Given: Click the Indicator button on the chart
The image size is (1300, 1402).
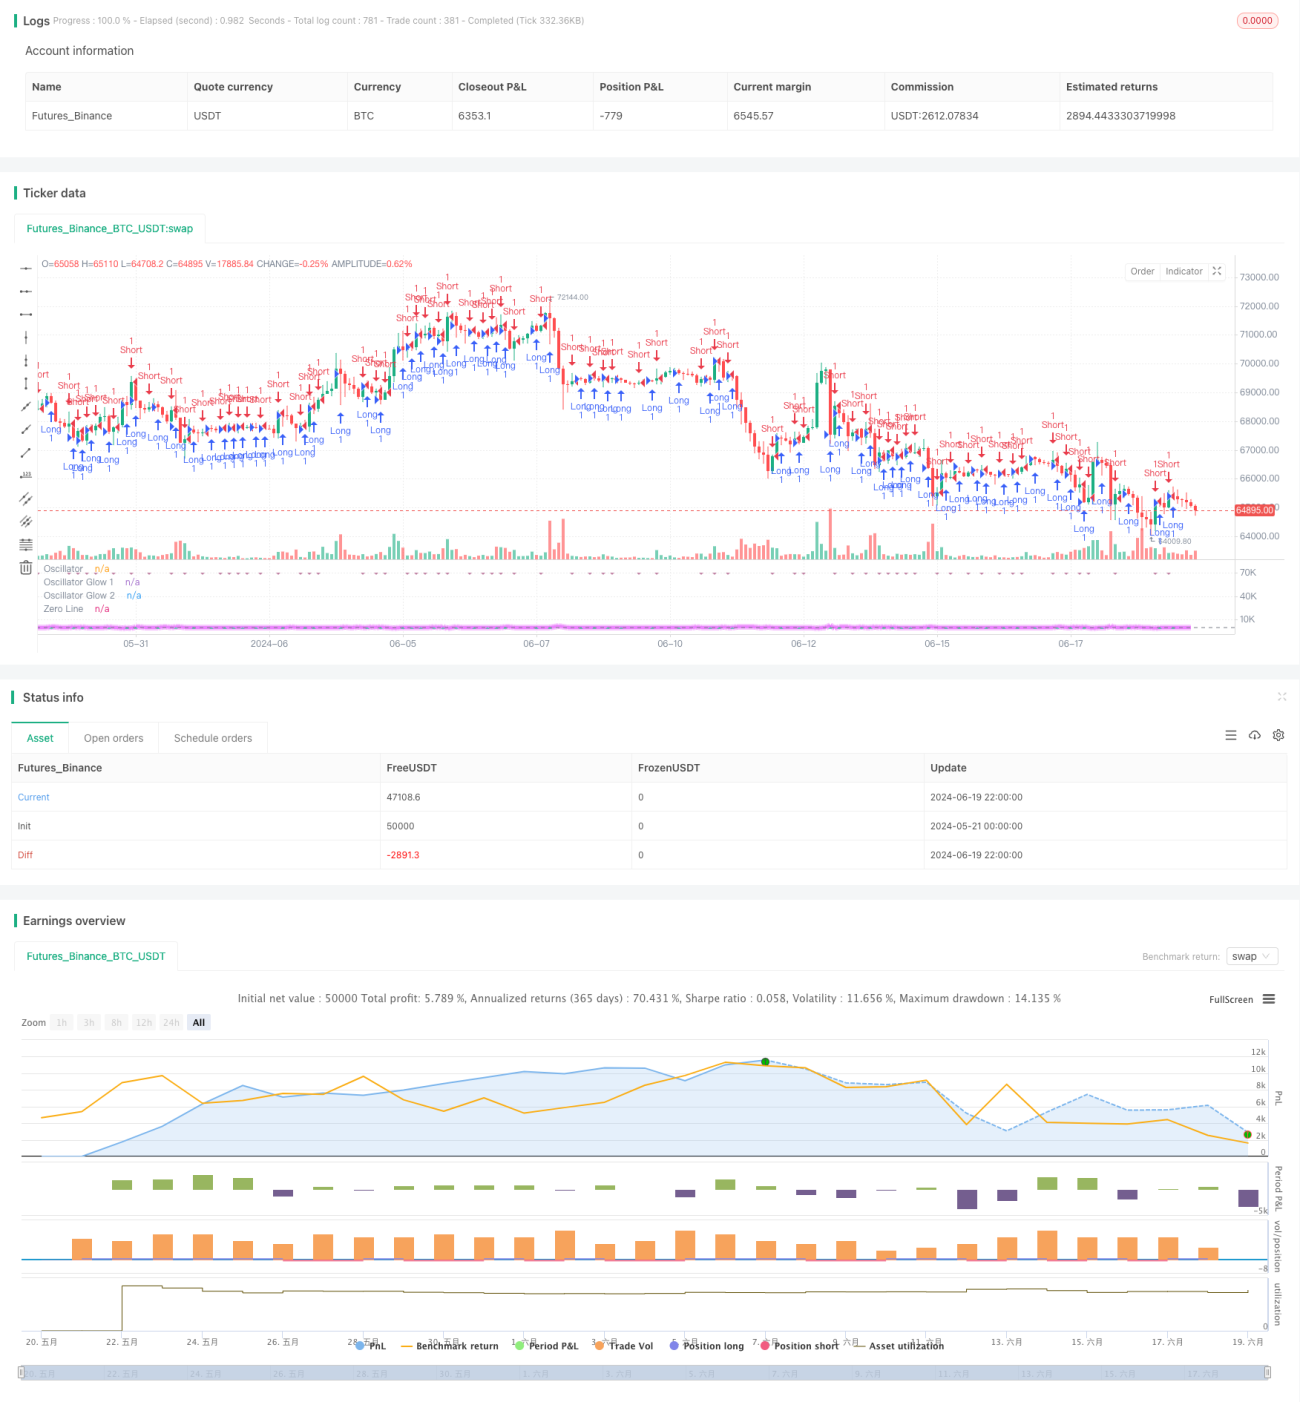Looking at the screenshot, I should 1184,271.
